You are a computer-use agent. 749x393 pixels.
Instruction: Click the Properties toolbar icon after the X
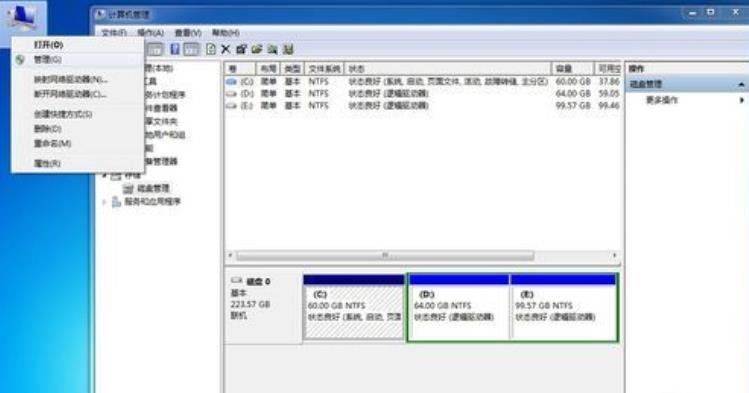tap(241, 49)
